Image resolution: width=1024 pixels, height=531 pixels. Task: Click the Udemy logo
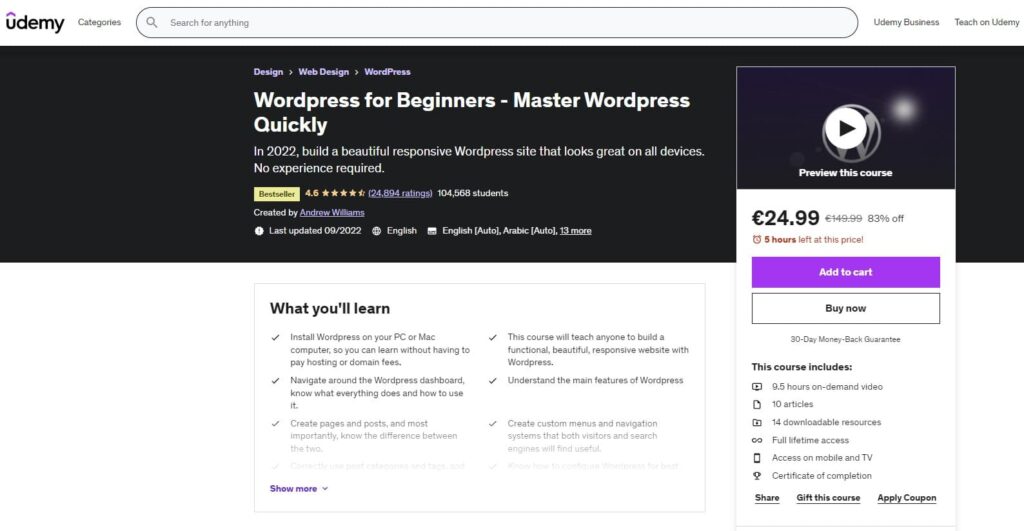tap(35, 22)
